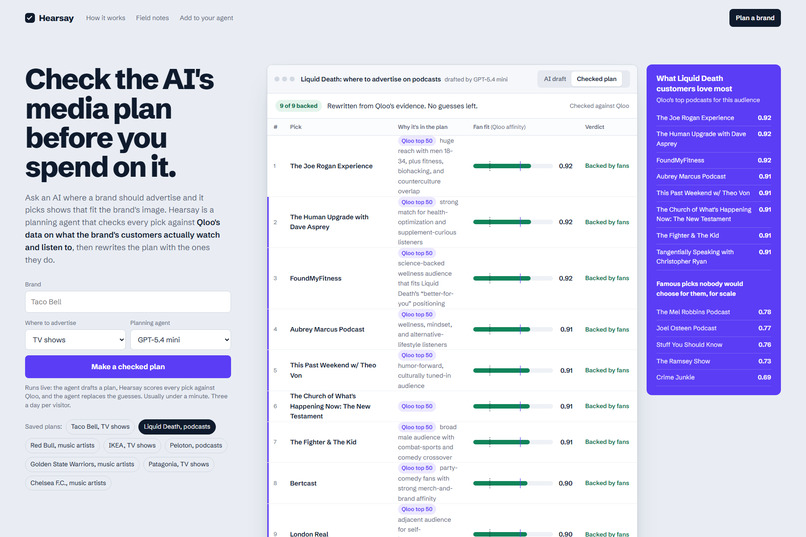Viewport: 806px width, 537px height.
Task: Open the How it works page
Action: pyautogui.click(x=105, y=18)
